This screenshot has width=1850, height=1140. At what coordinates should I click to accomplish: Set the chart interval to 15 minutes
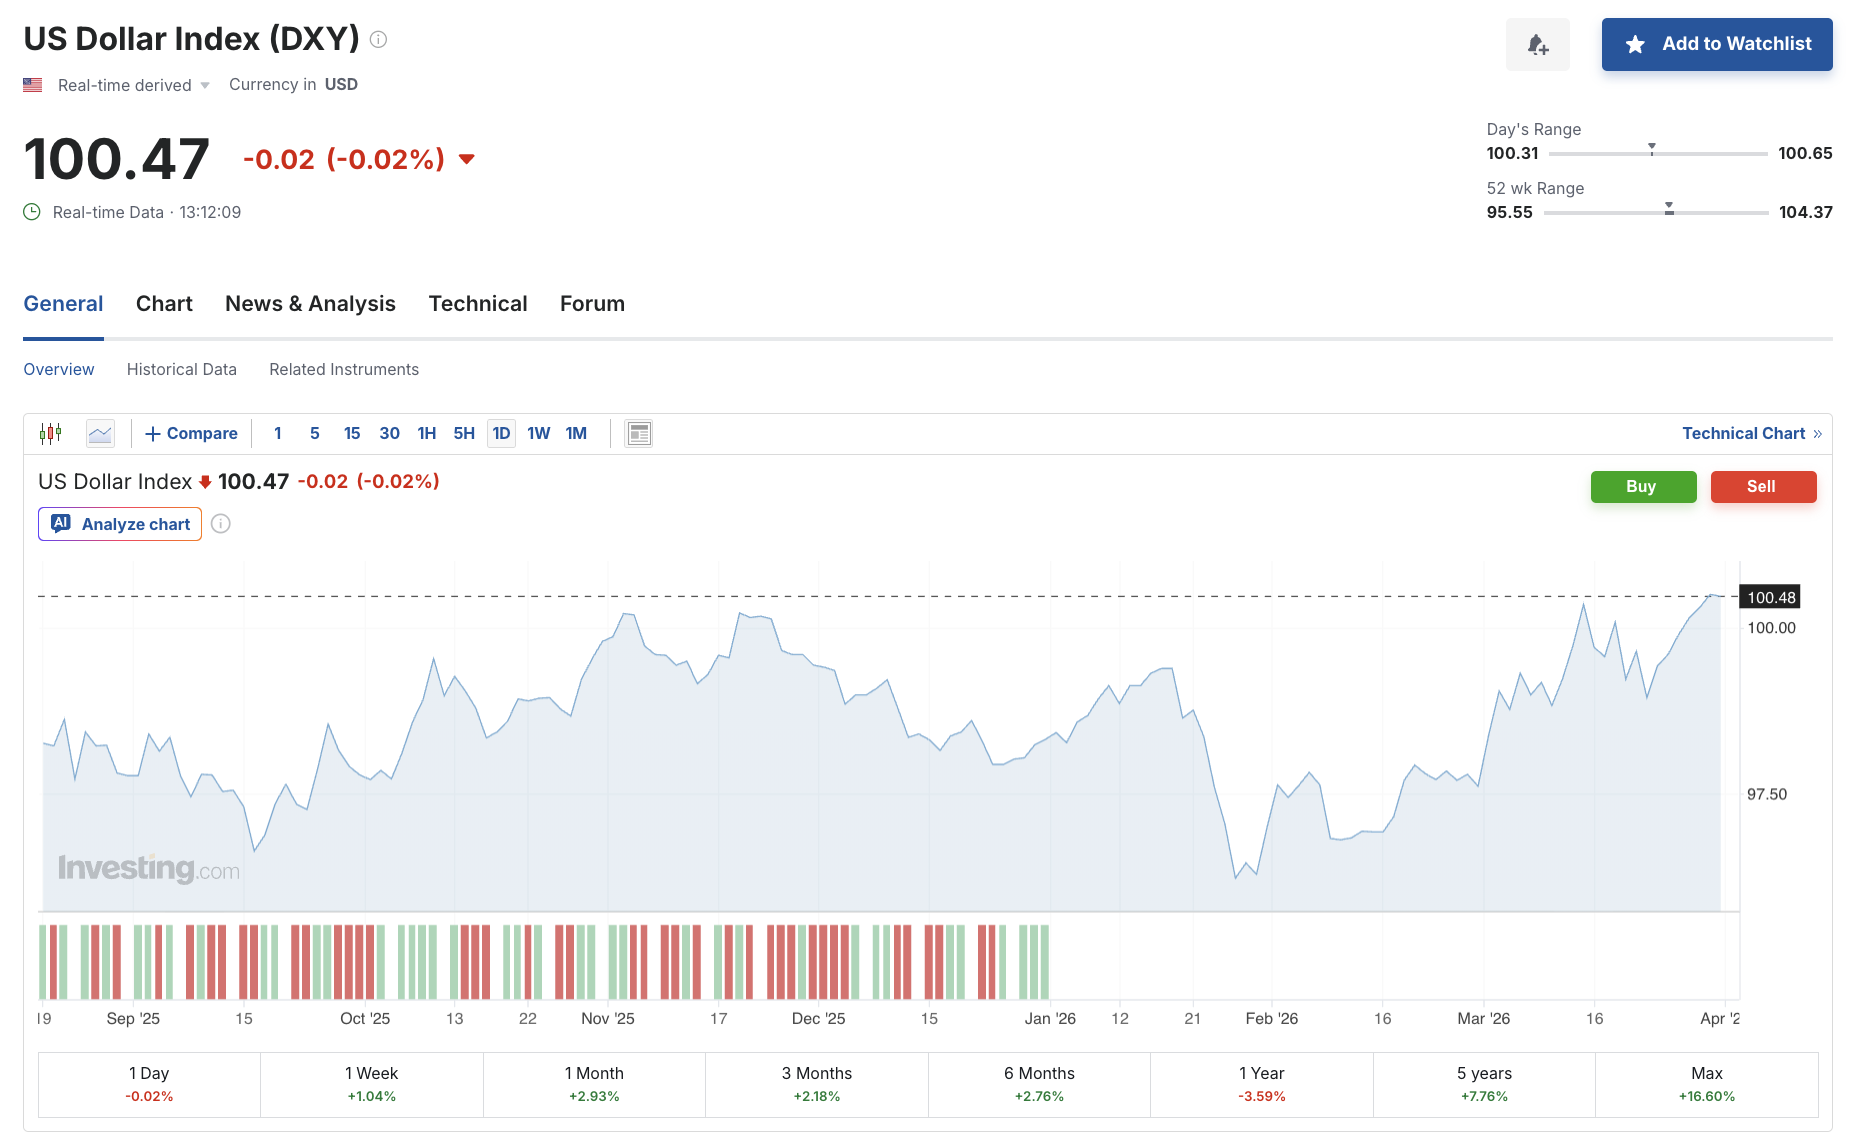352,433
